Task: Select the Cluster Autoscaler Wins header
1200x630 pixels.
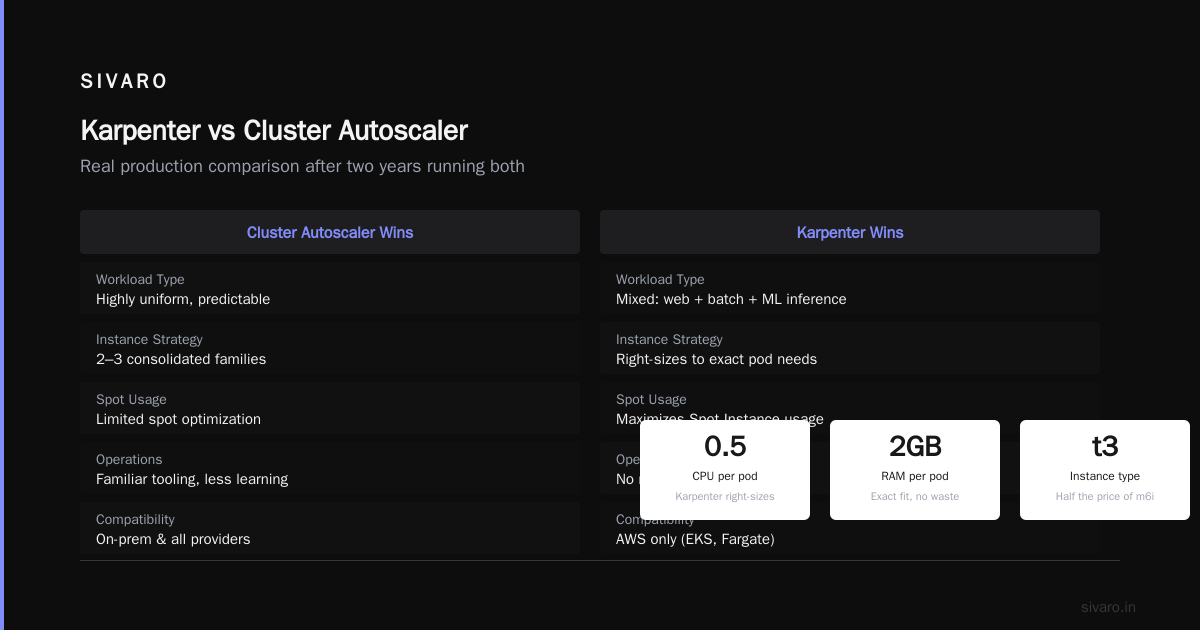Action: click(x=330, y=232)
